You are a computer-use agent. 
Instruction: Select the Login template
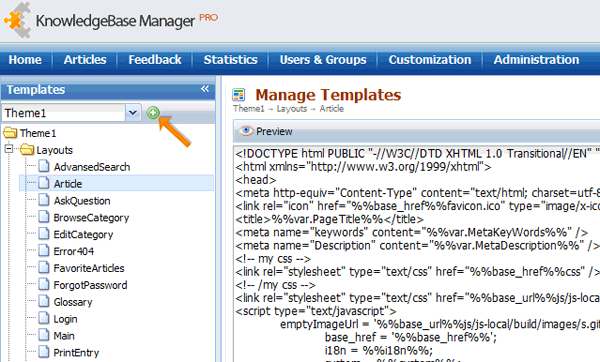coord(65,319)
